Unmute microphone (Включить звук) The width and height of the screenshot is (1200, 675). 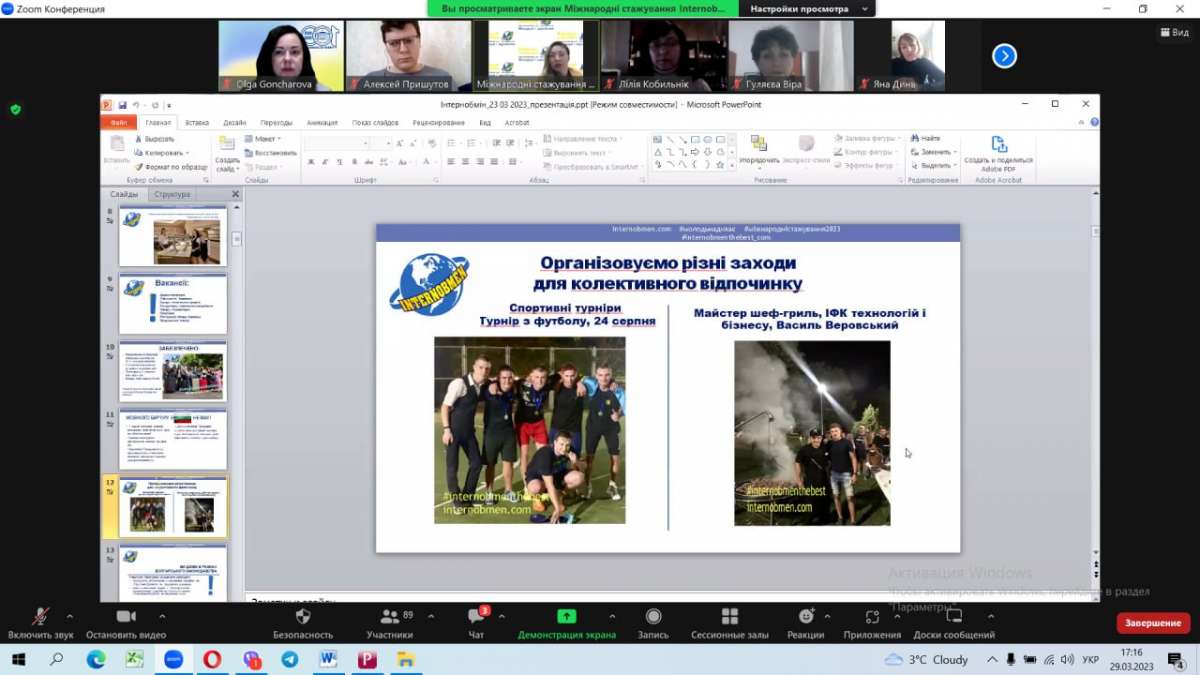(x=40, y=617)
